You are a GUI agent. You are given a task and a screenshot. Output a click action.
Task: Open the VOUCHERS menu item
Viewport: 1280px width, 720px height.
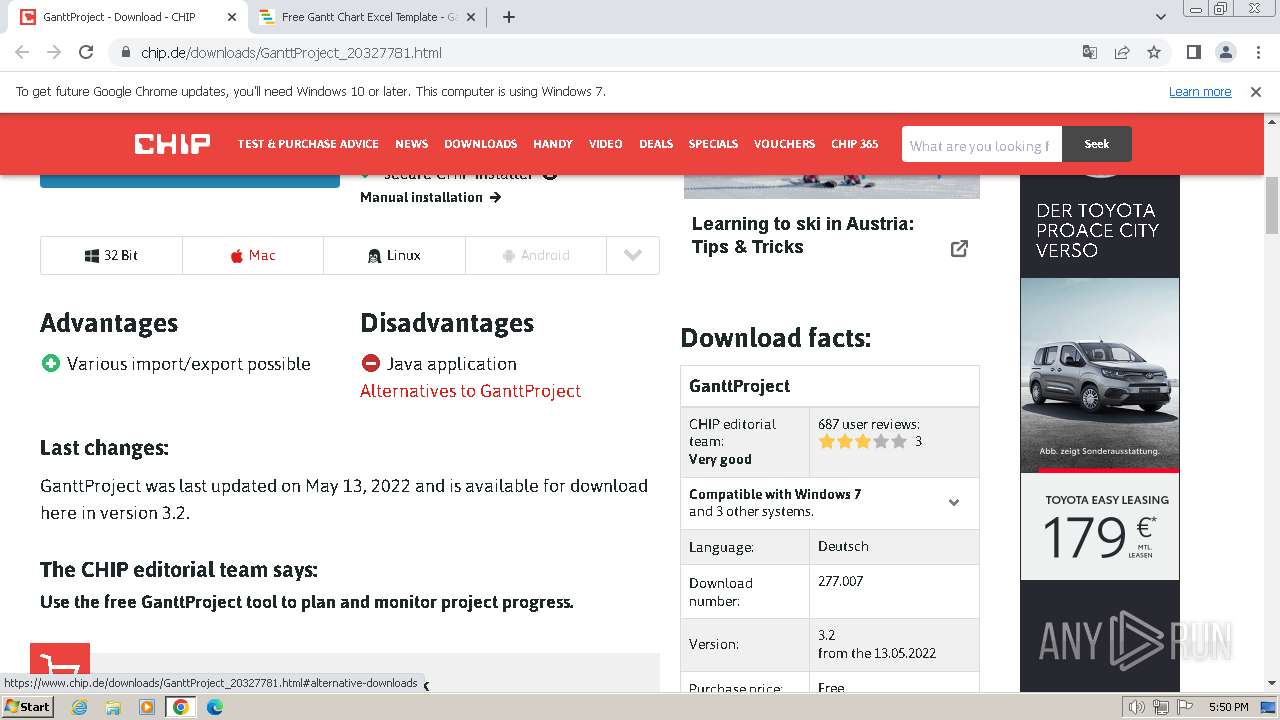click(784, 144)
